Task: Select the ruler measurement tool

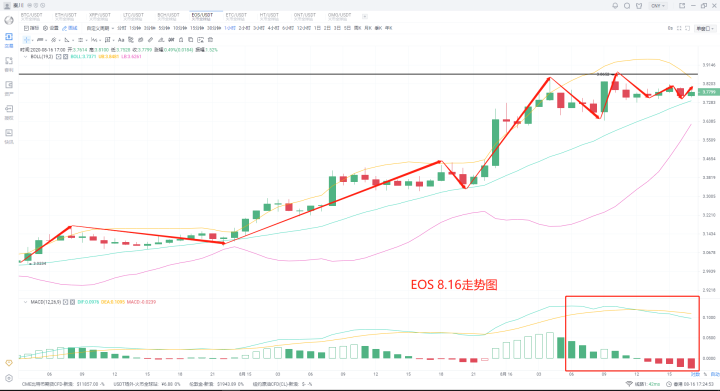Action: (150, 40)
